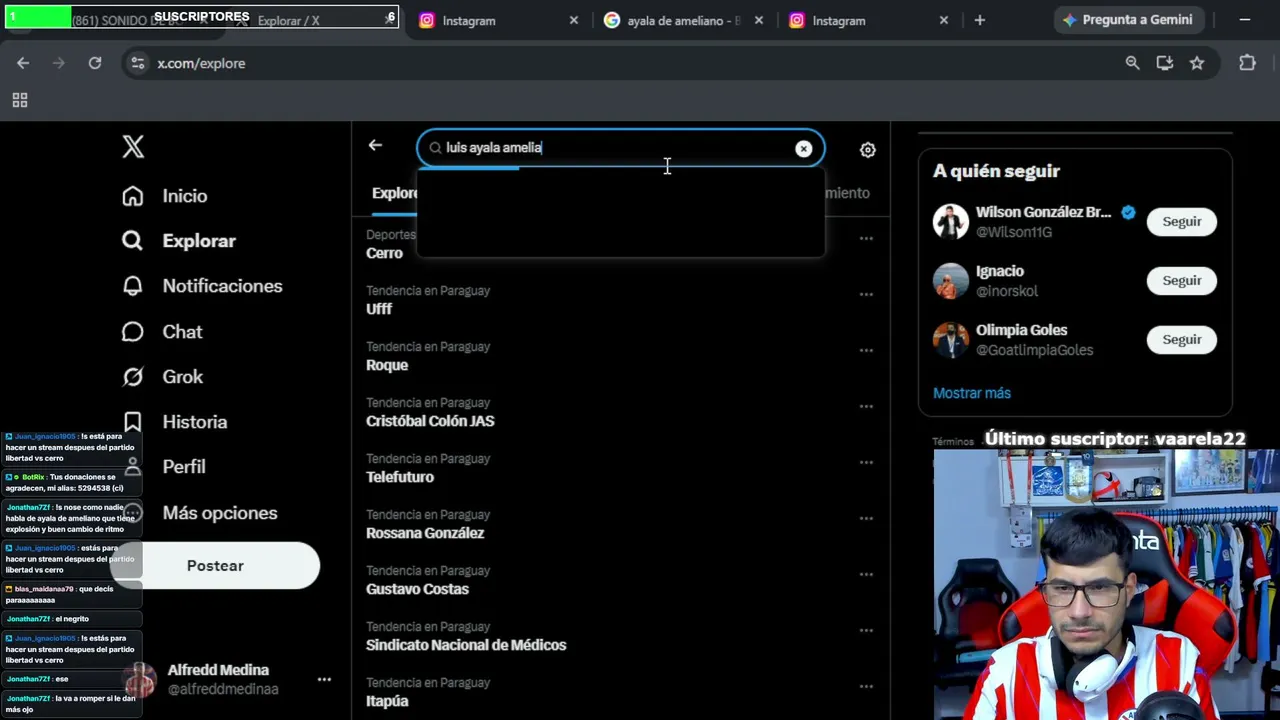Follow Ignacio with the Seguir button

coord(1182,280)
